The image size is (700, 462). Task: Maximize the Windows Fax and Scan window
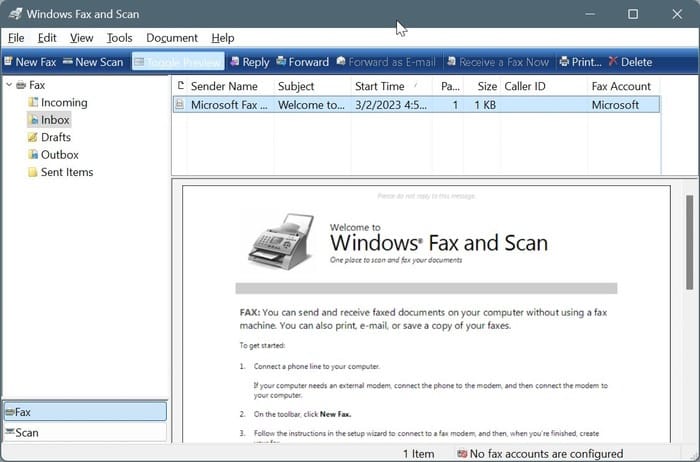pos(633,14)
